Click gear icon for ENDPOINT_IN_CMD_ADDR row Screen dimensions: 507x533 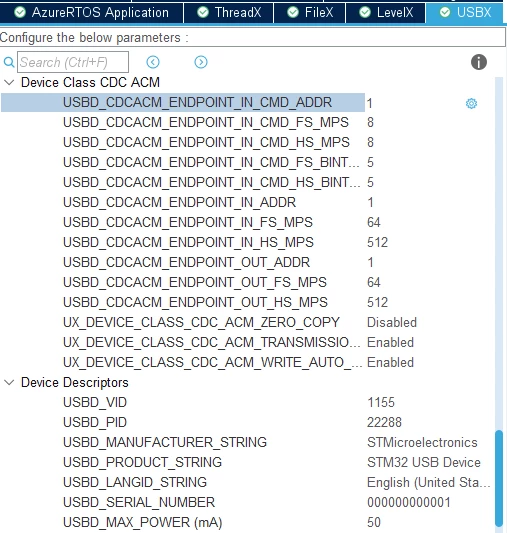(471, 103)
